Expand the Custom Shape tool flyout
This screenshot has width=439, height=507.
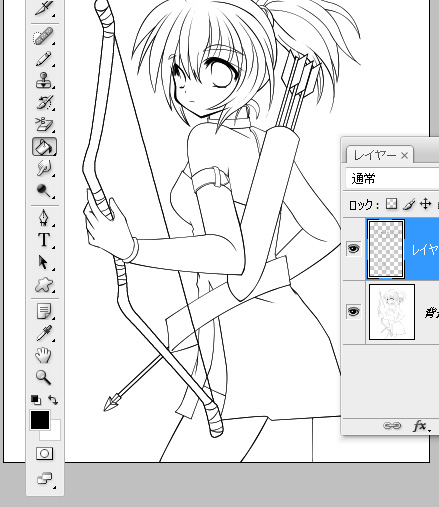click(x=44, y=285)
